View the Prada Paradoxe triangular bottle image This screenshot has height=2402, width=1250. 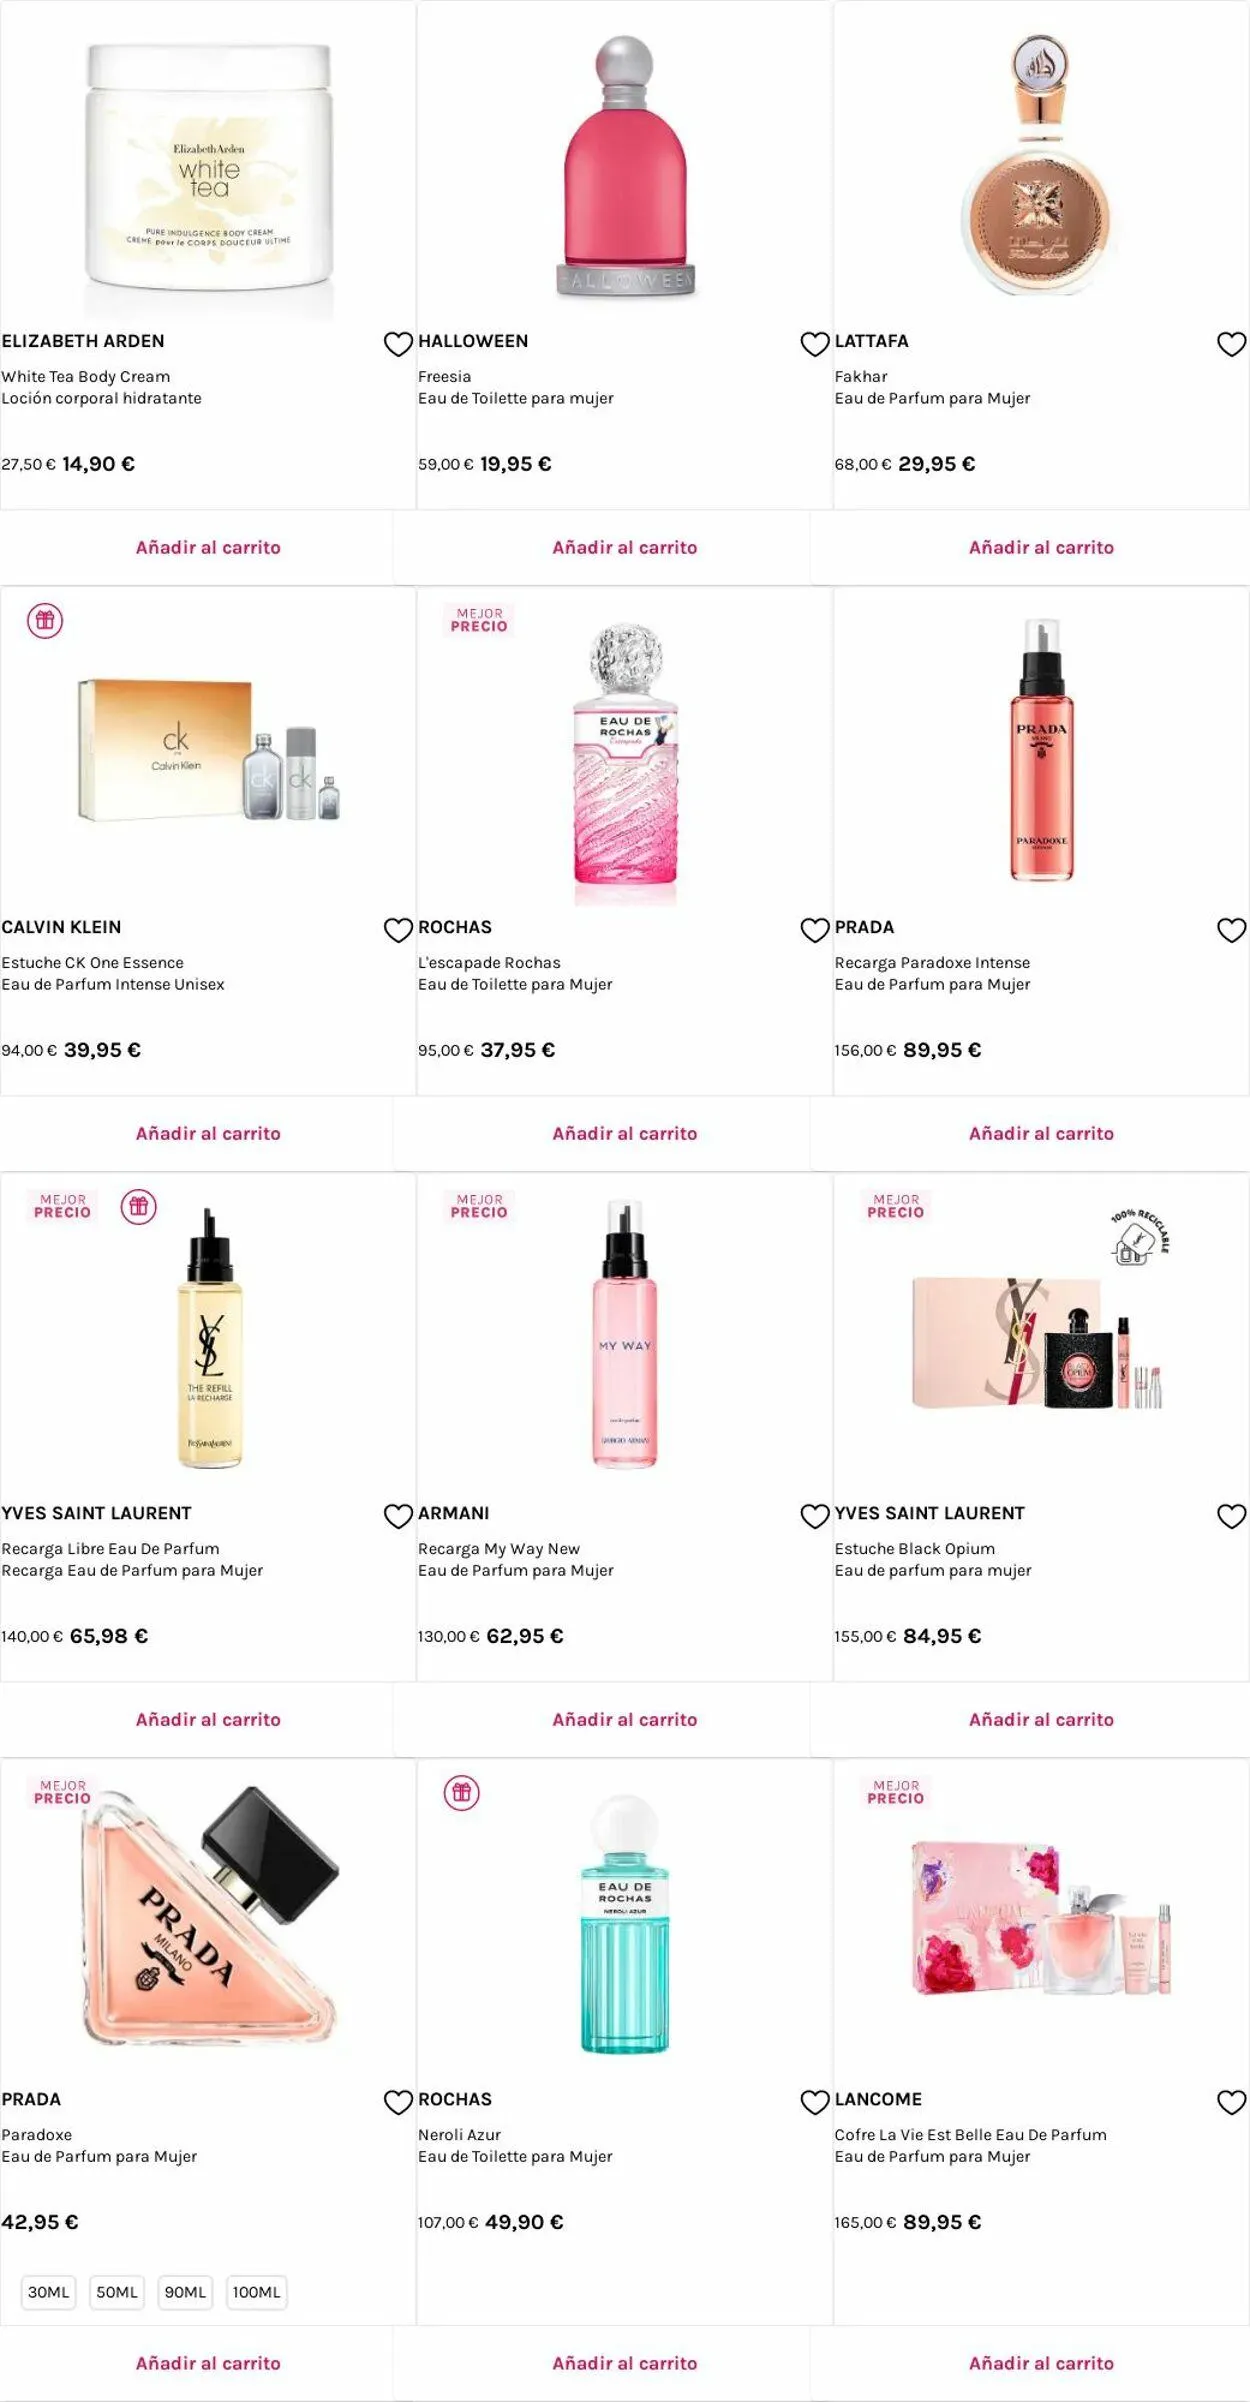point(209,1915)
